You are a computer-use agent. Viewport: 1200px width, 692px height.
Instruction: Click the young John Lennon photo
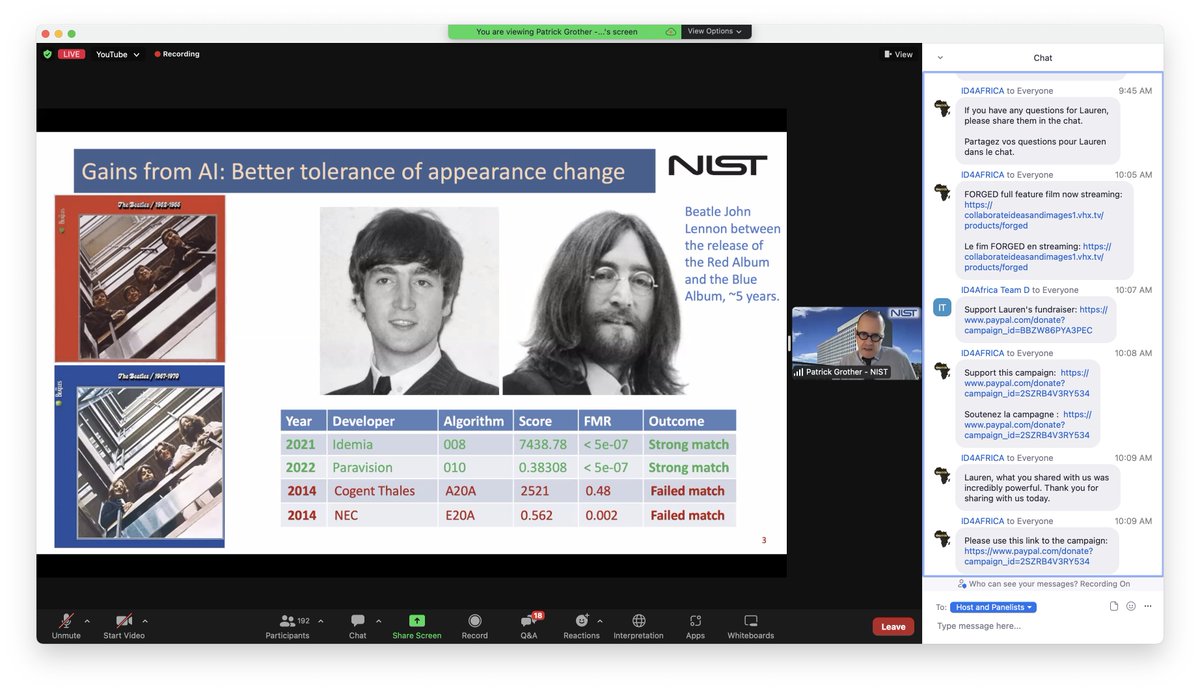(x=409, y=301)
